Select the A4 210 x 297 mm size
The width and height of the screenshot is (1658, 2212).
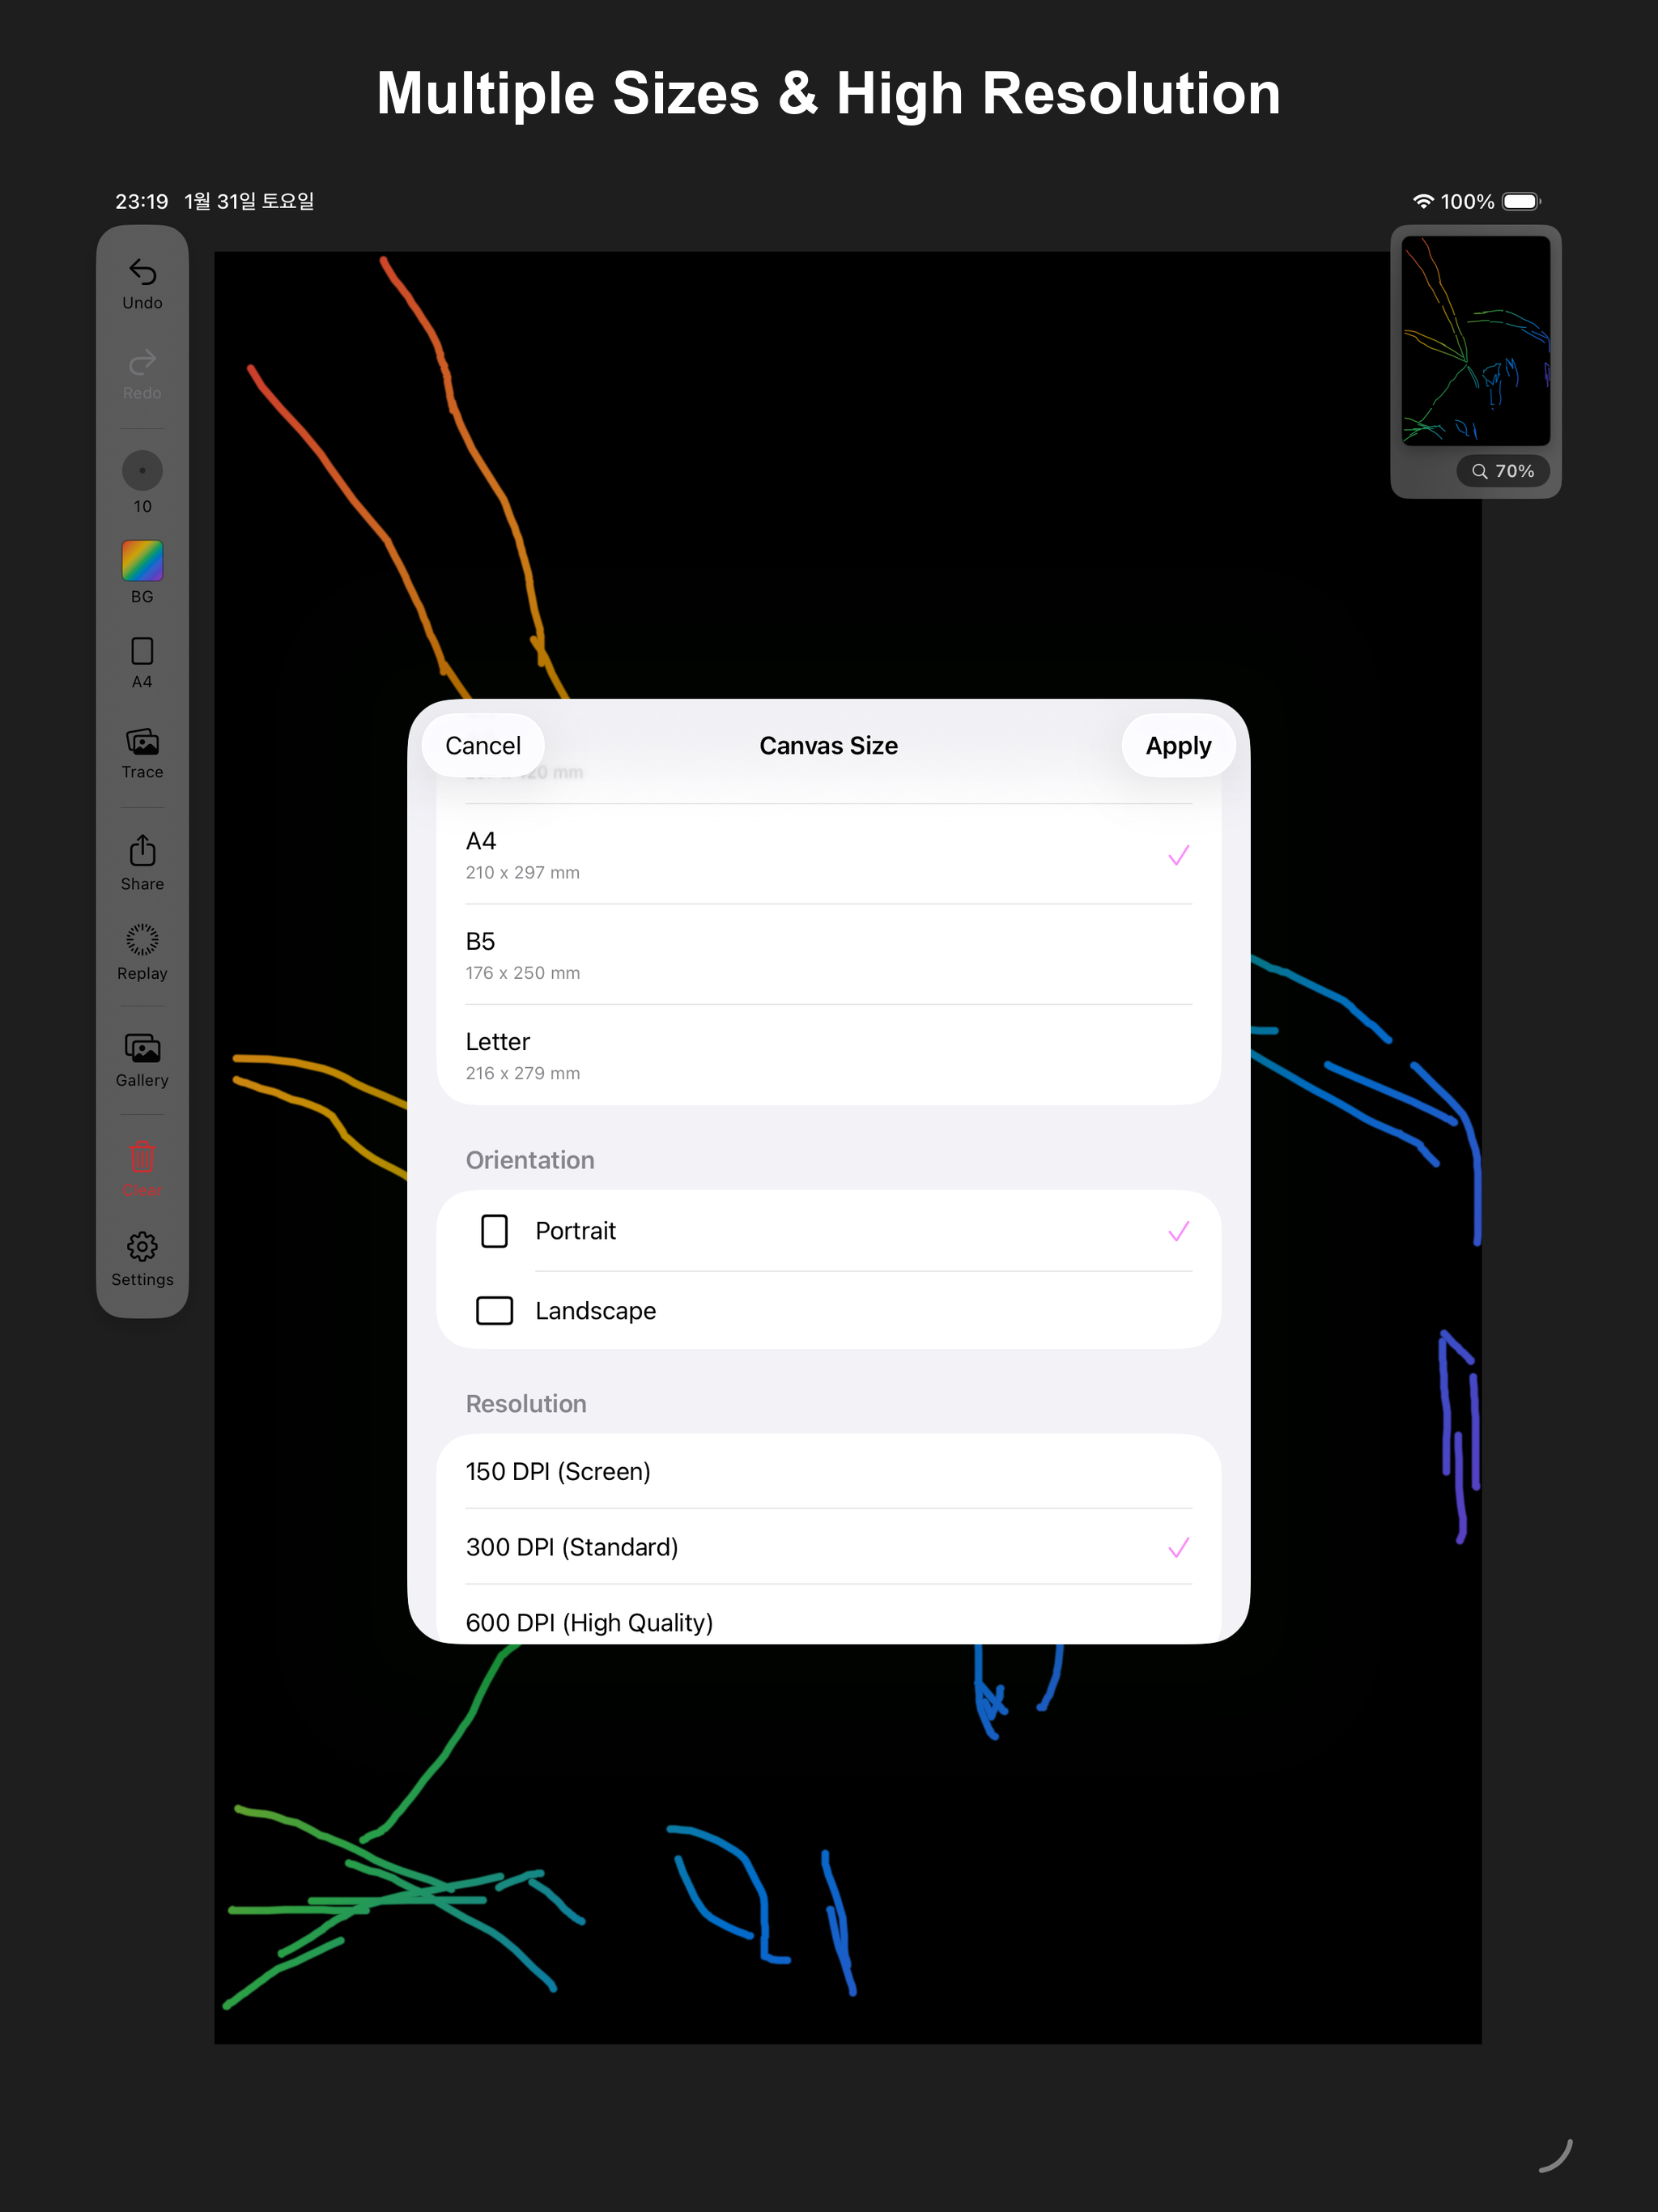point(829,855)
